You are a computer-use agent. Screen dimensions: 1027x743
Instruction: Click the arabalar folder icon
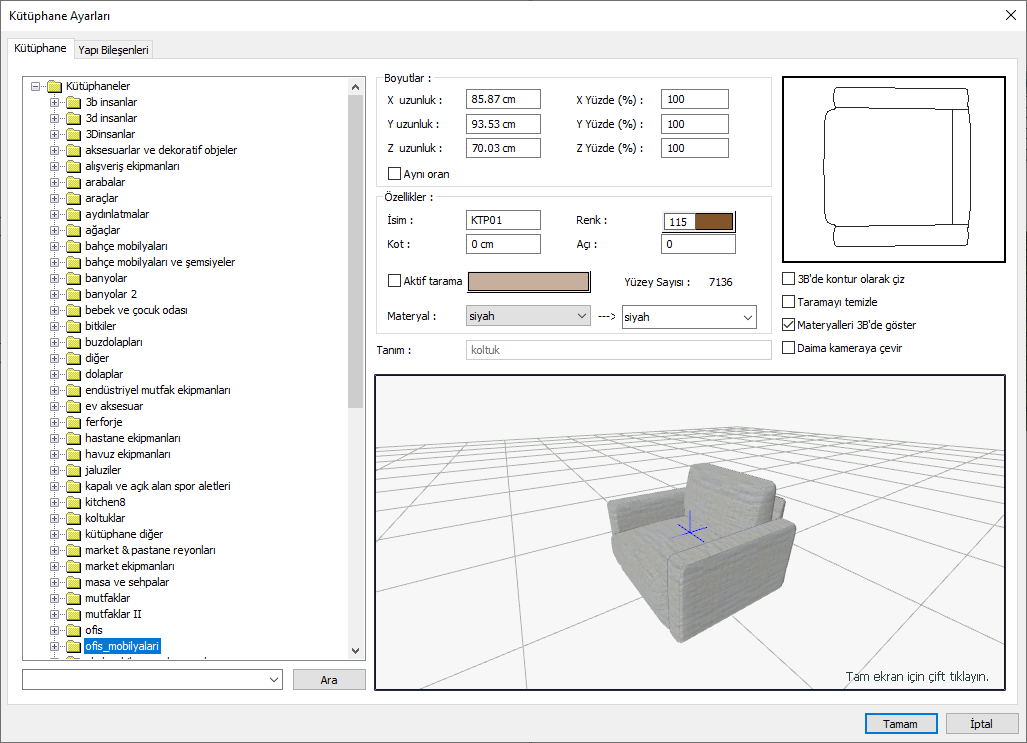coord(73,182)
